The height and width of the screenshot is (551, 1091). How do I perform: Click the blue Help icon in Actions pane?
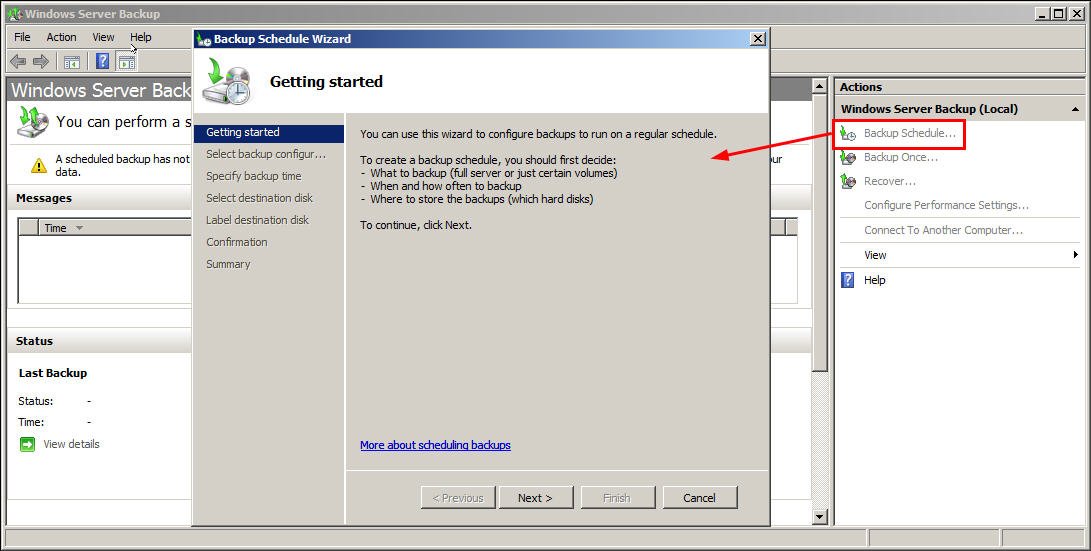[847, 280]
